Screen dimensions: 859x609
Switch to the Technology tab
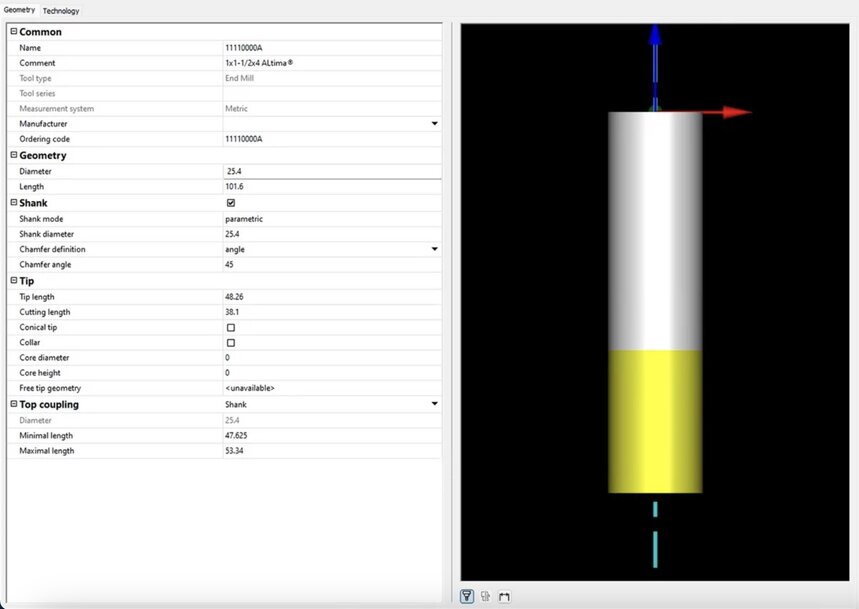pos(61,10)
